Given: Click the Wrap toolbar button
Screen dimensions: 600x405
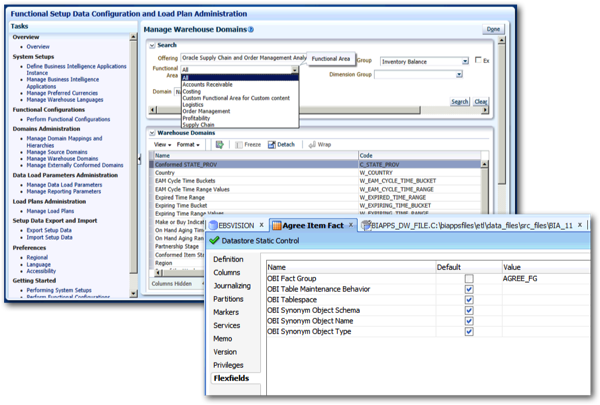Looking at the screenshot, I should (320, 145).
